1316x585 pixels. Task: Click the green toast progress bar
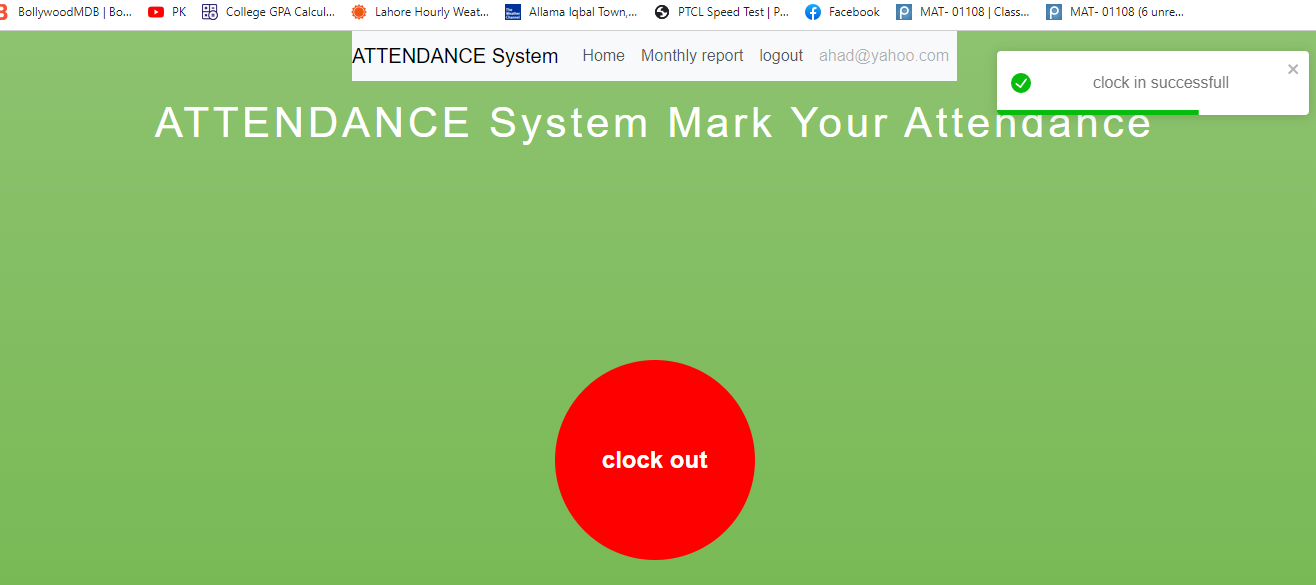1098,112
